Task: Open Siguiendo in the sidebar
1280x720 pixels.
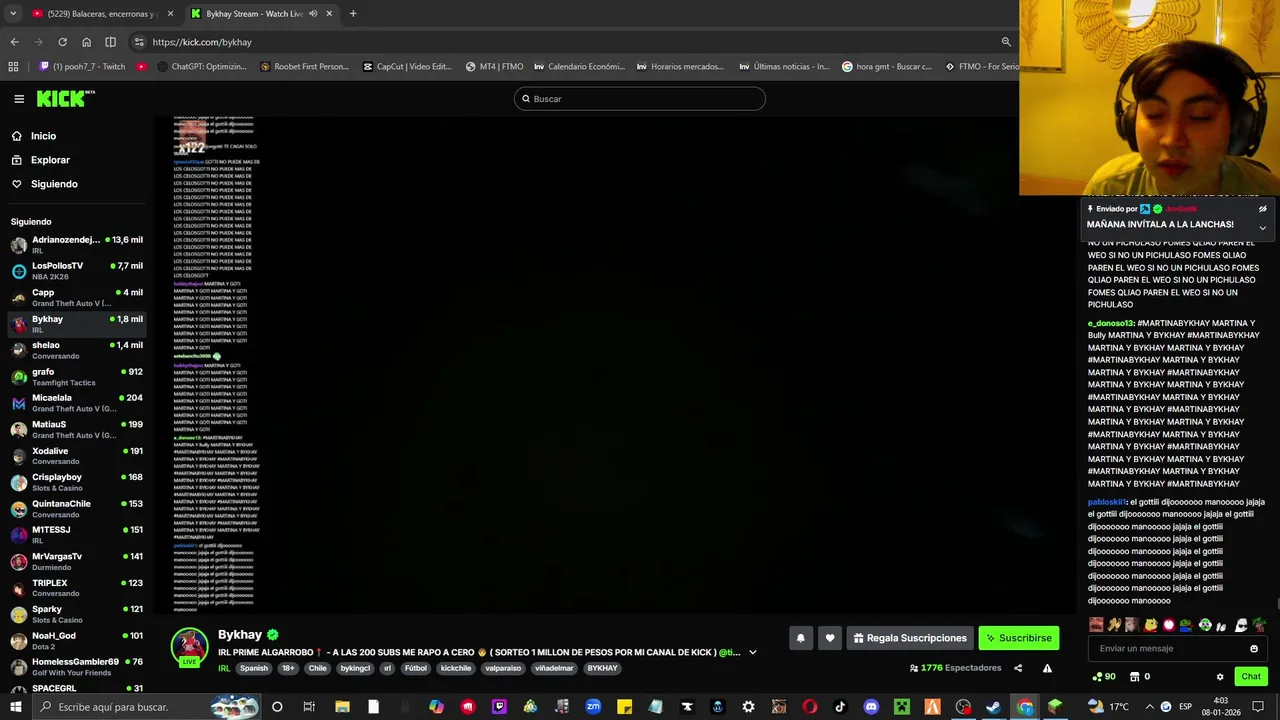Action: tap(45, 184)
